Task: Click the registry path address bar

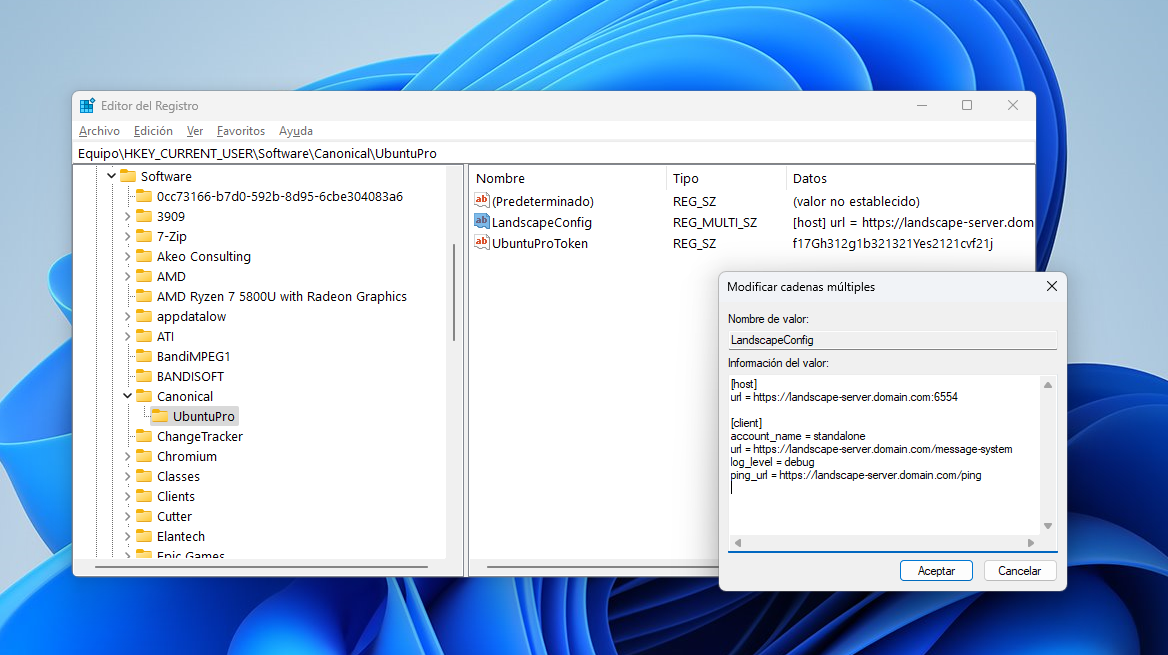Action: tap(400, 152)
